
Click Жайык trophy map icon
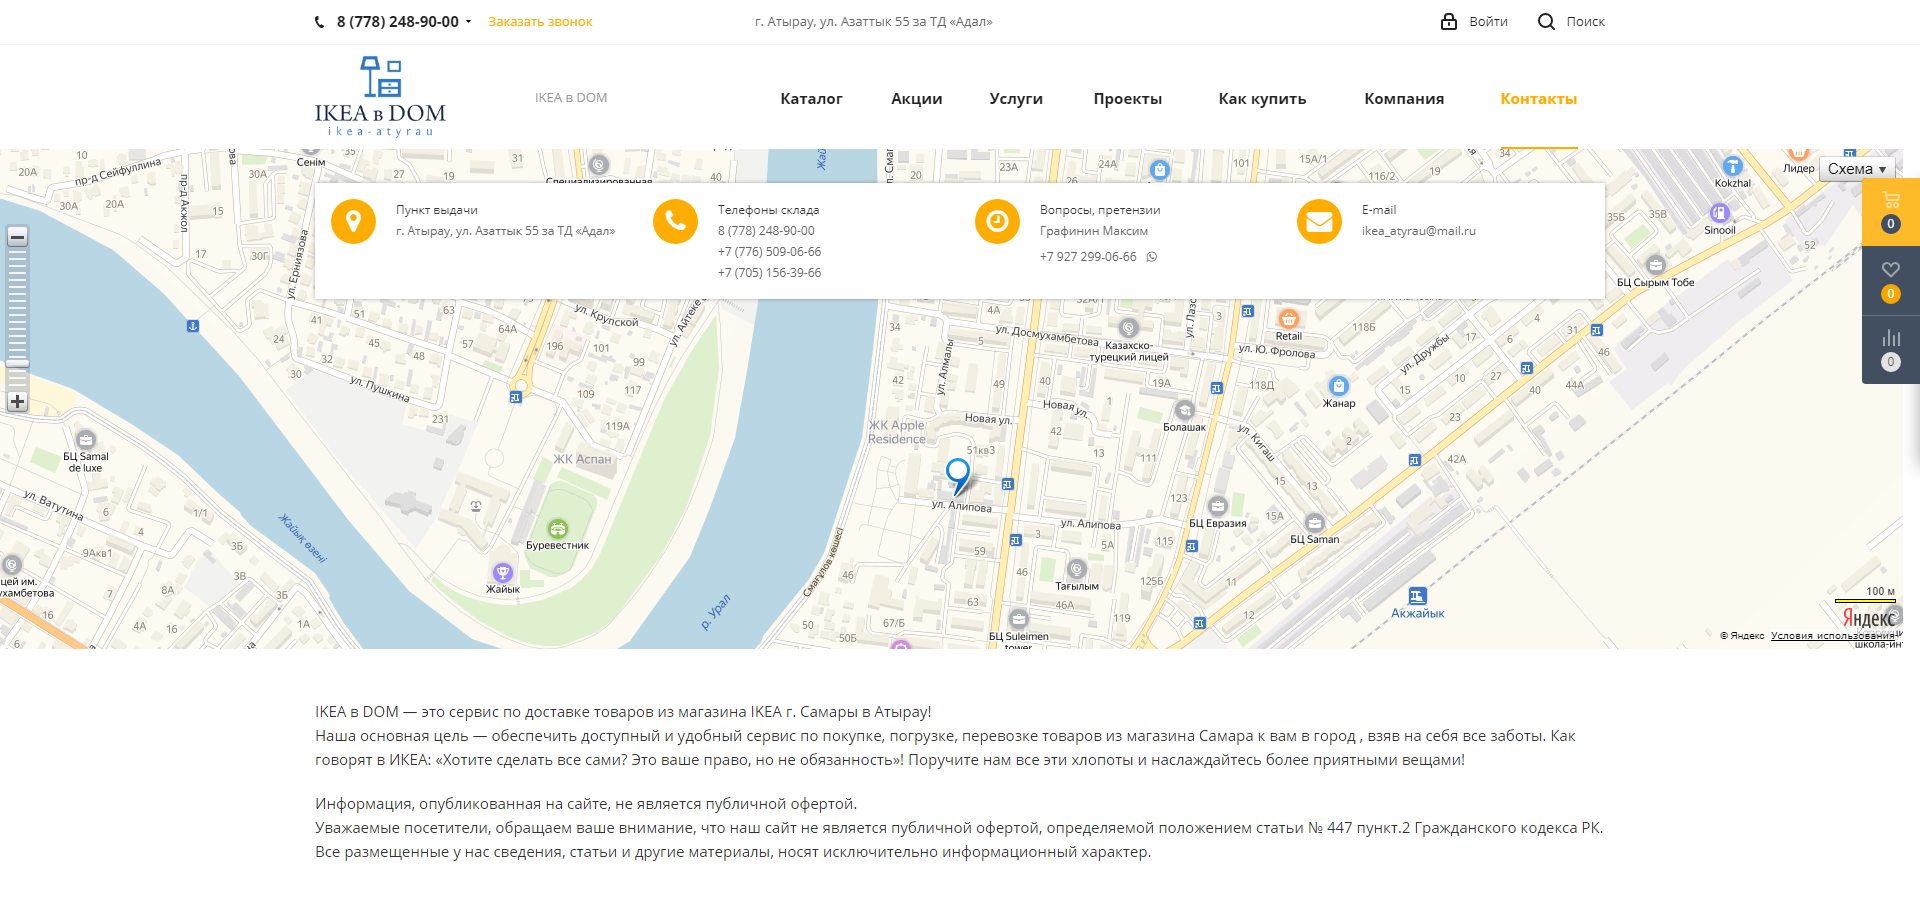pyautogui.click(x=503, y=573)
